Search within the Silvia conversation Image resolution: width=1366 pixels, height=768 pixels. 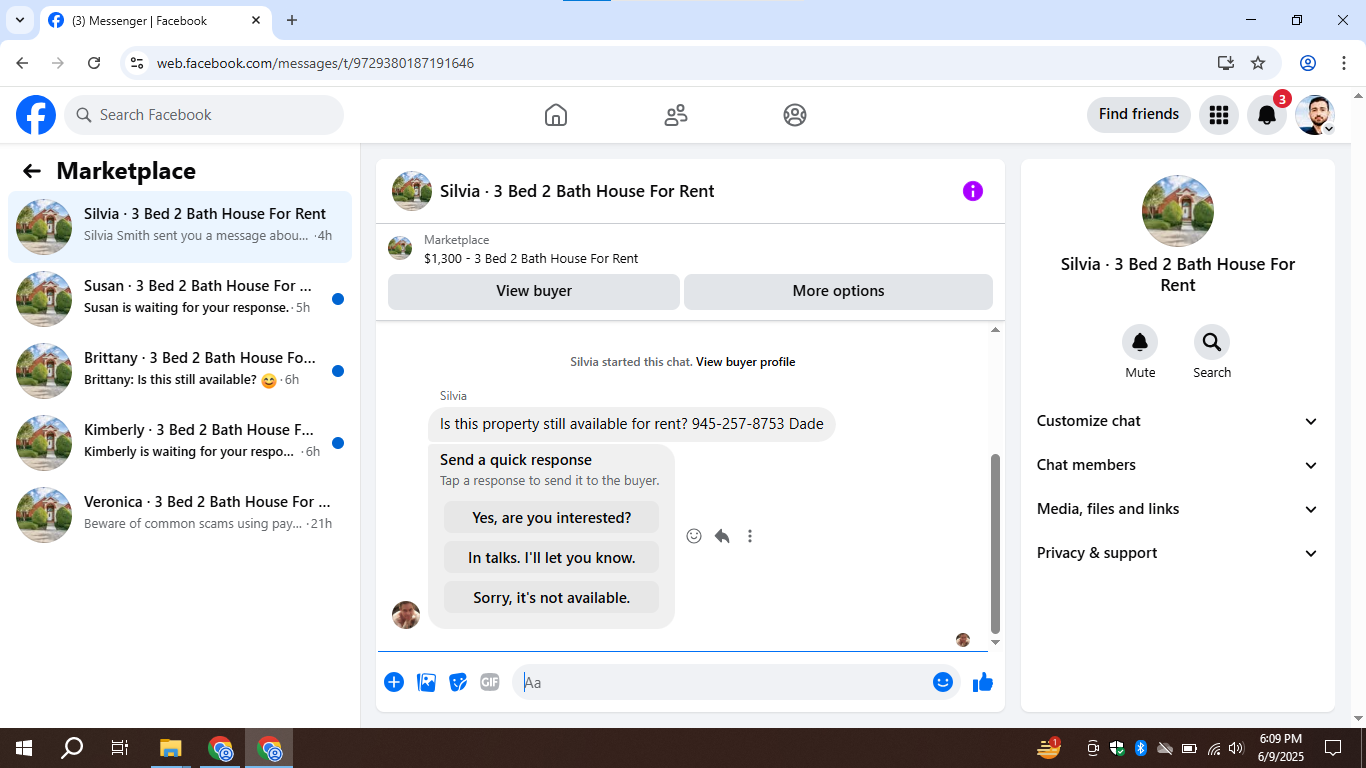(x=1212, y=343)
